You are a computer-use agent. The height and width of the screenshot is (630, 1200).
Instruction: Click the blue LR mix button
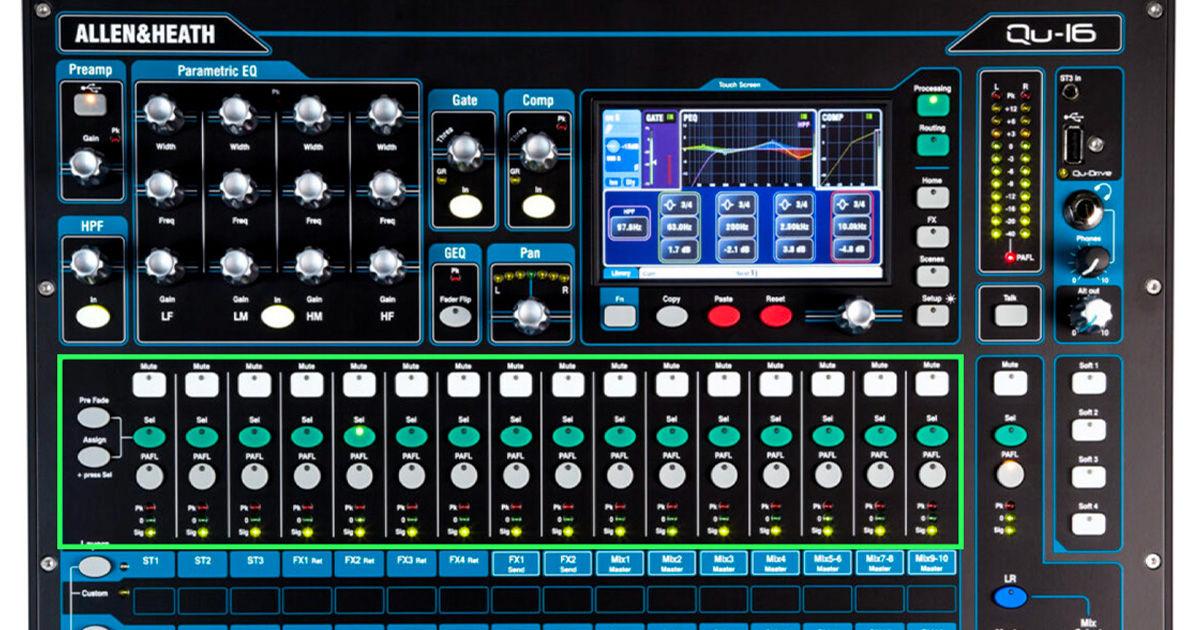[x=1010, y=598]
